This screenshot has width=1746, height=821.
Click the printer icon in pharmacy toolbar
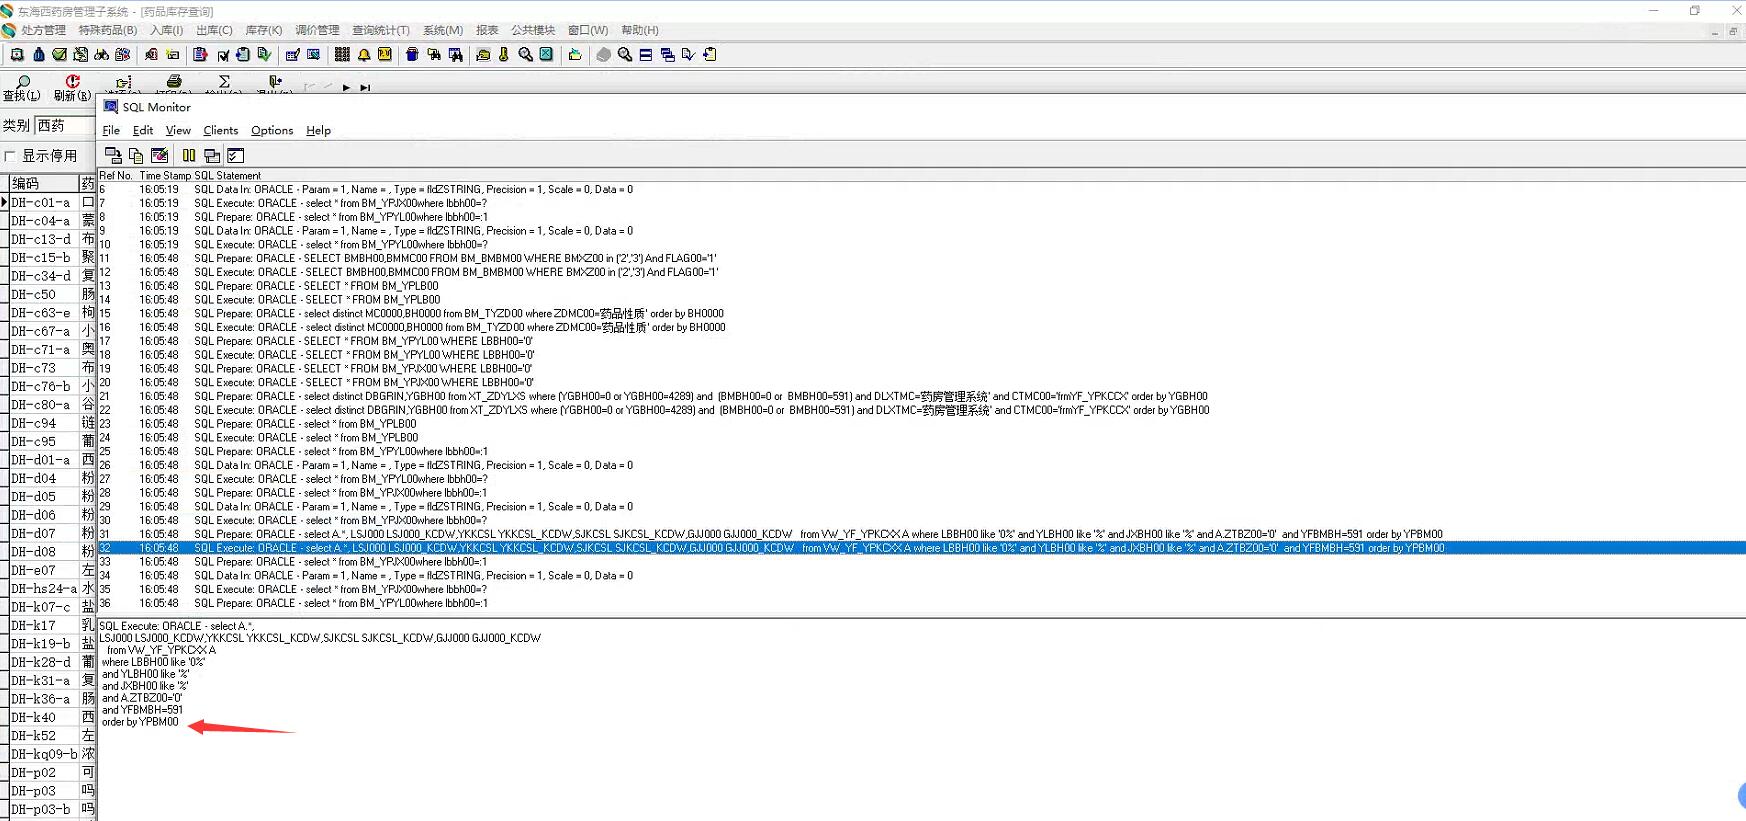click(174, 81)
